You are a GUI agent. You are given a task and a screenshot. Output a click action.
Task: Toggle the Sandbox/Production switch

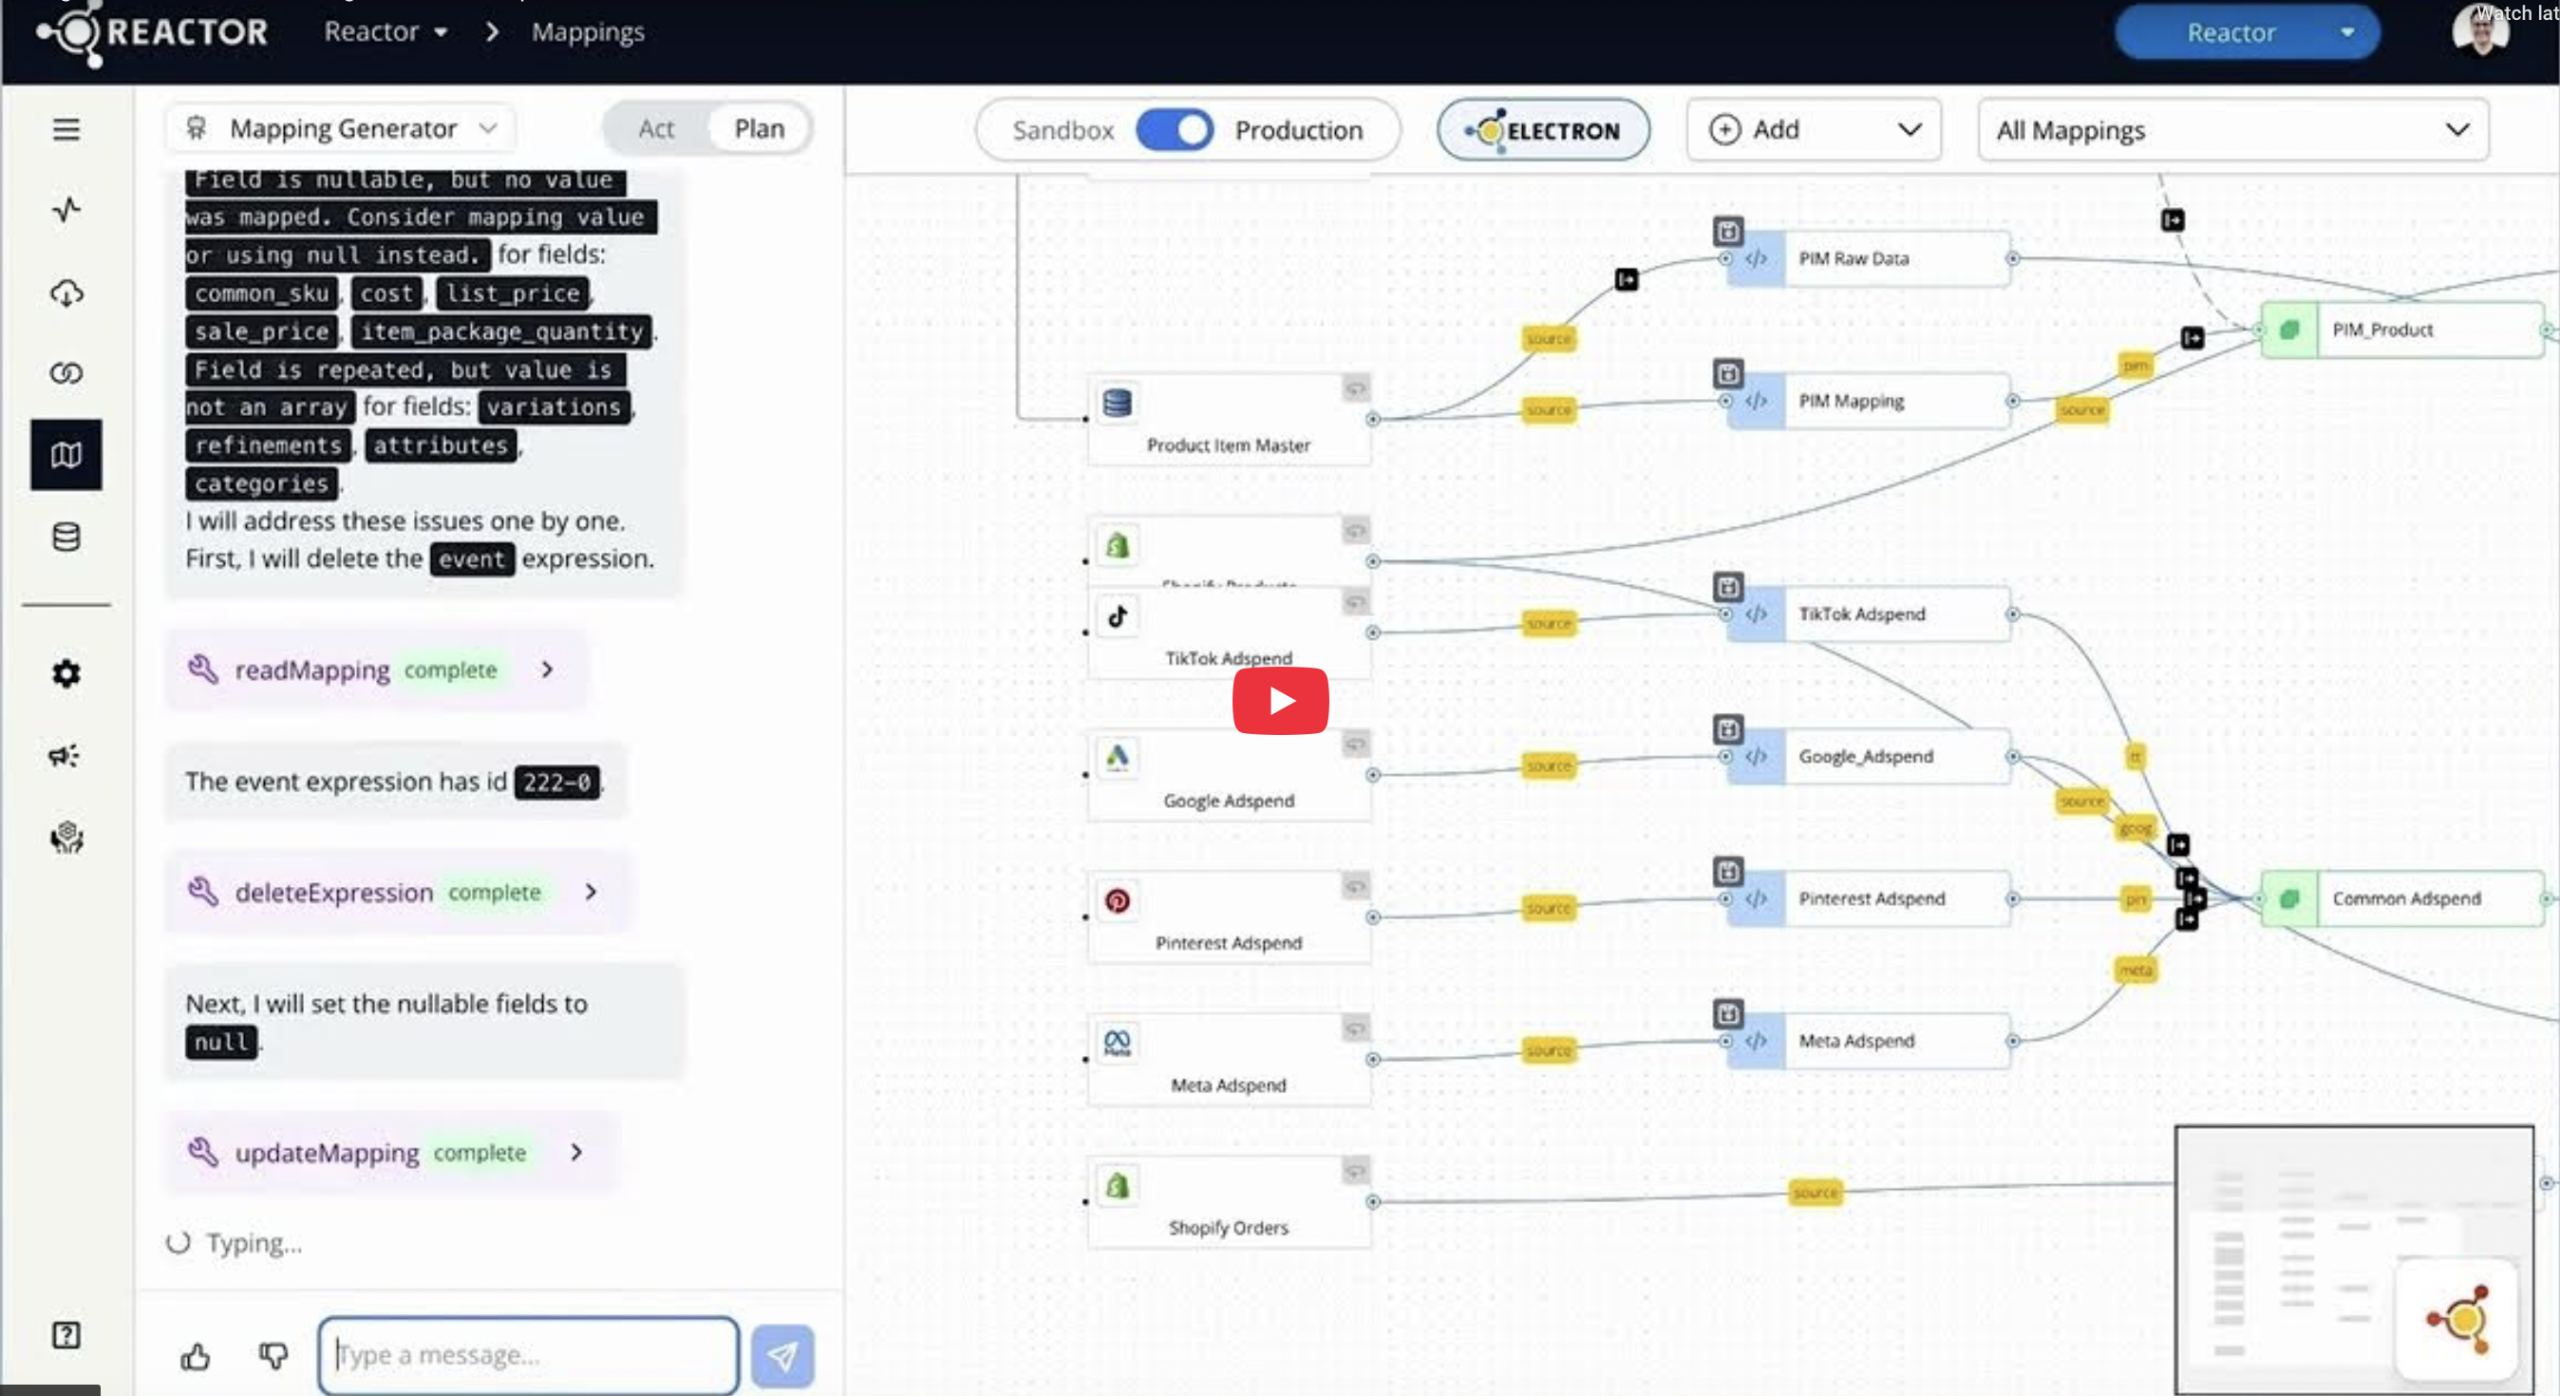1174,130
